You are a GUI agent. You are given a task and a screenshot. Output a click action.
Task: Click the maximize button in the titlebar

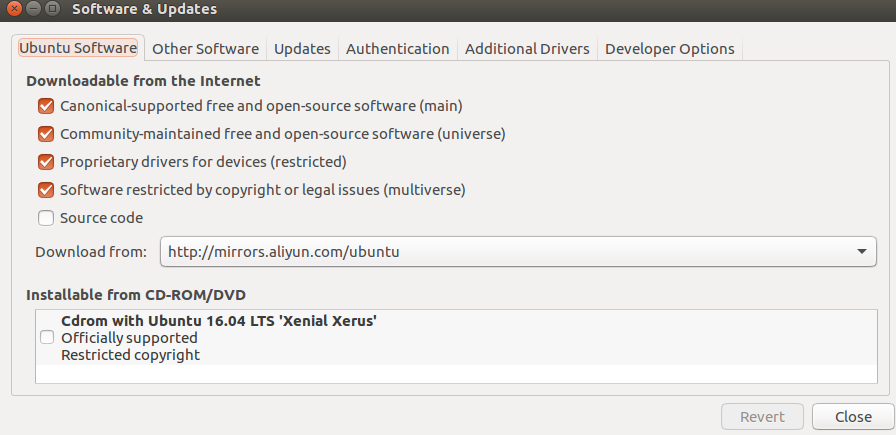[52, 10]
